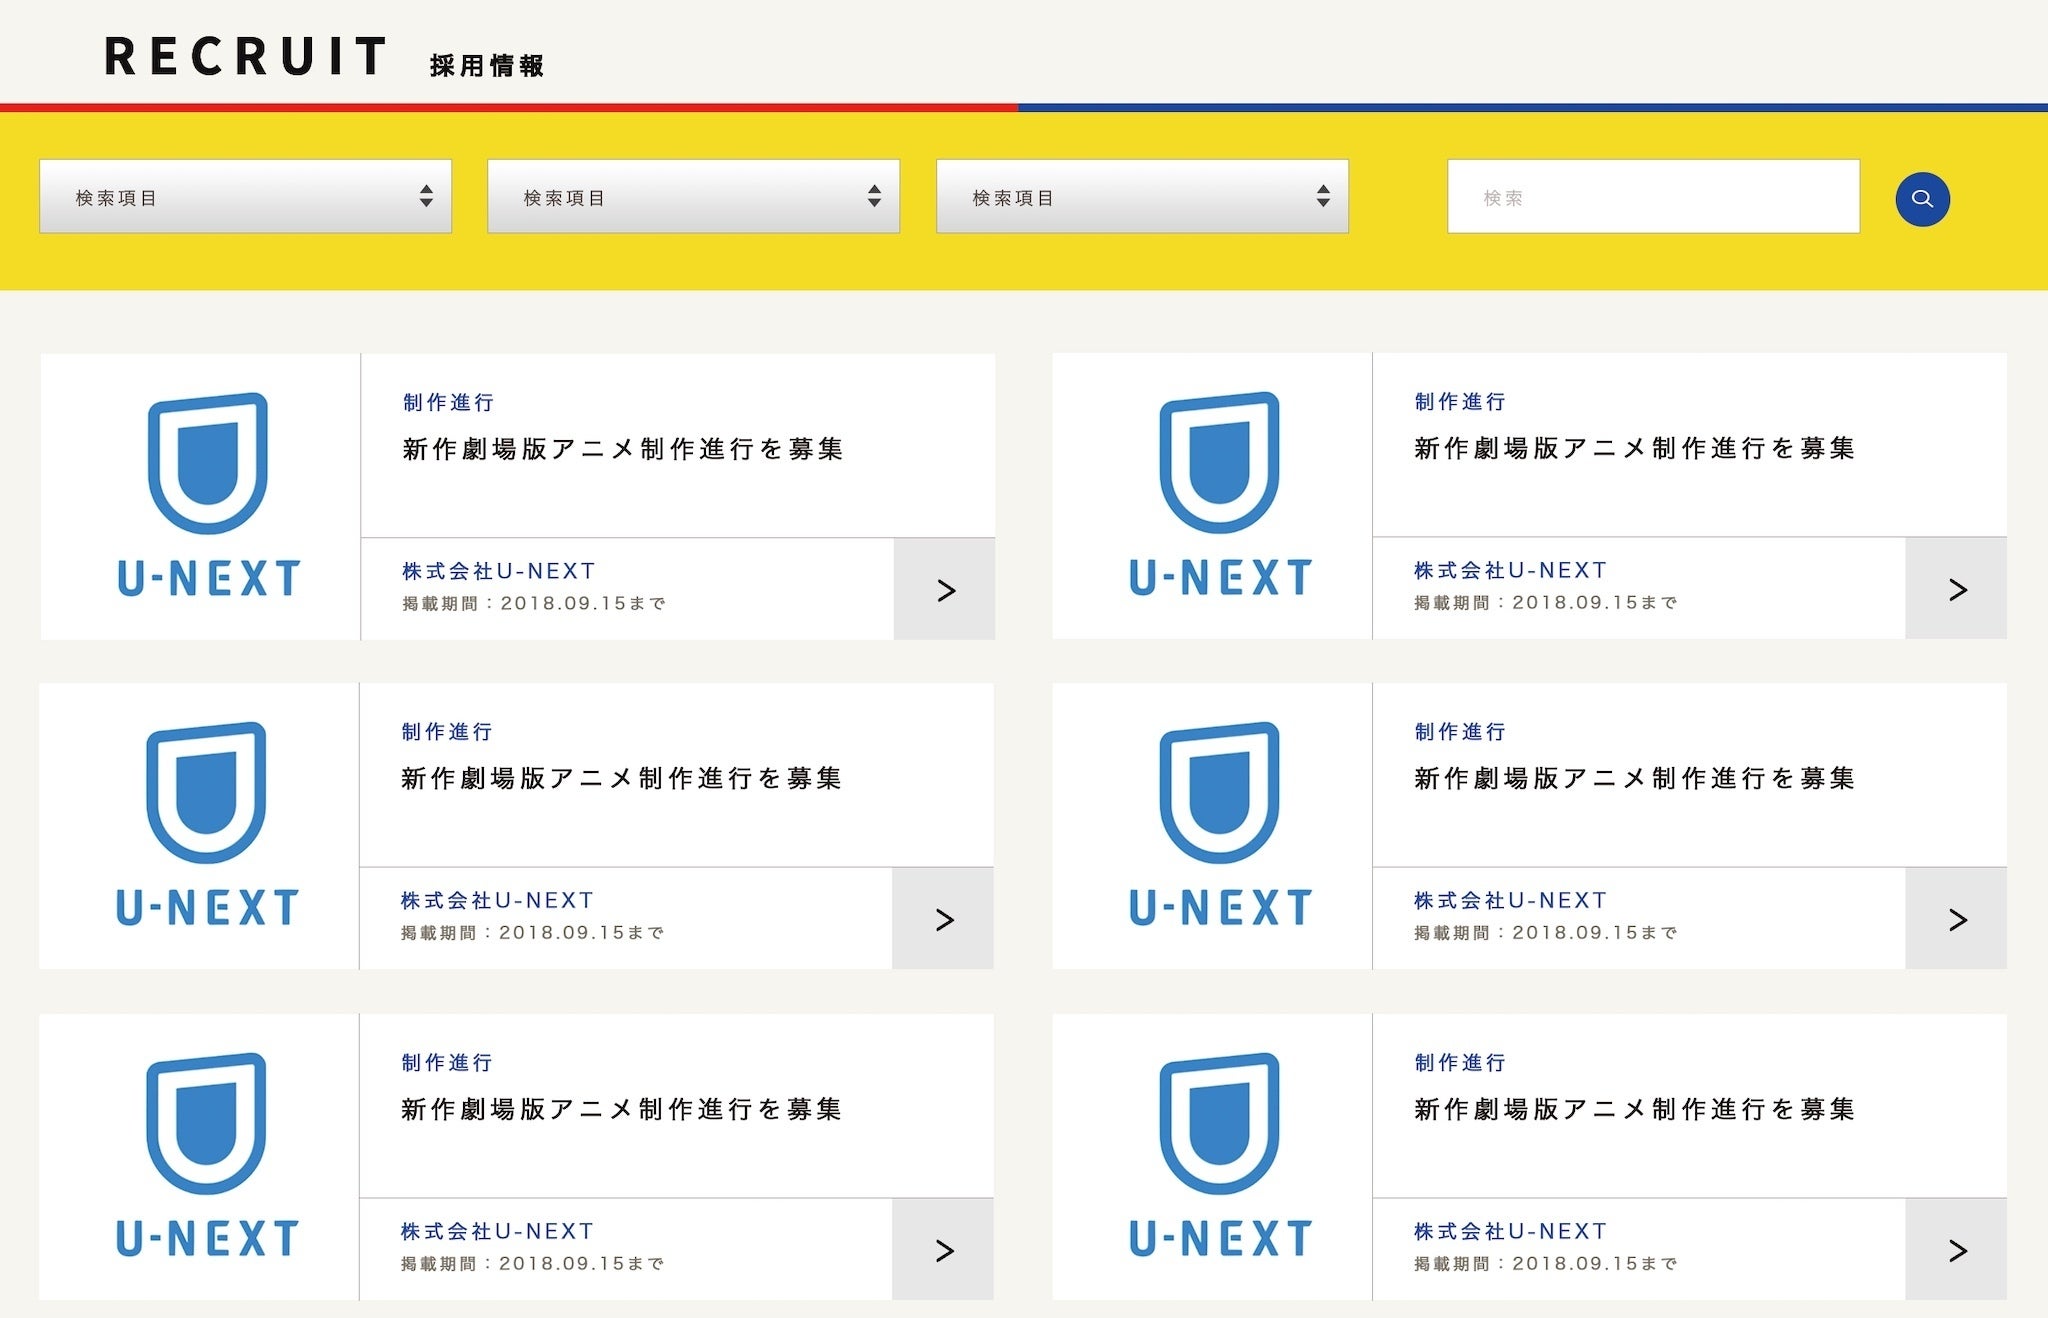Click 株式会社U-NEXT link in middle-left card

(497, 900)
